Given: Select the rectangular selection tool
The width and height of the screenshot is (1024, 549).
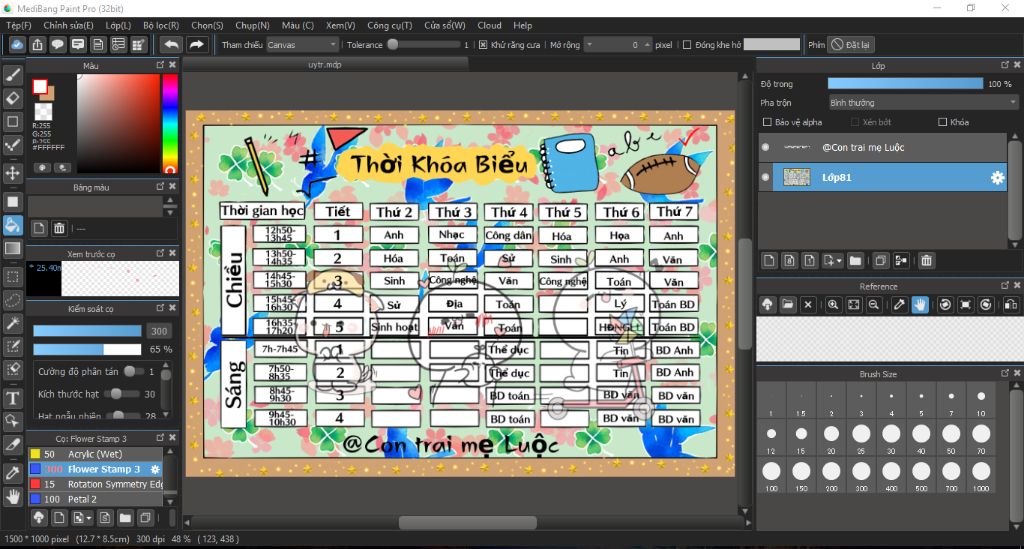Looking at the screenshot, I should point(12,277).
